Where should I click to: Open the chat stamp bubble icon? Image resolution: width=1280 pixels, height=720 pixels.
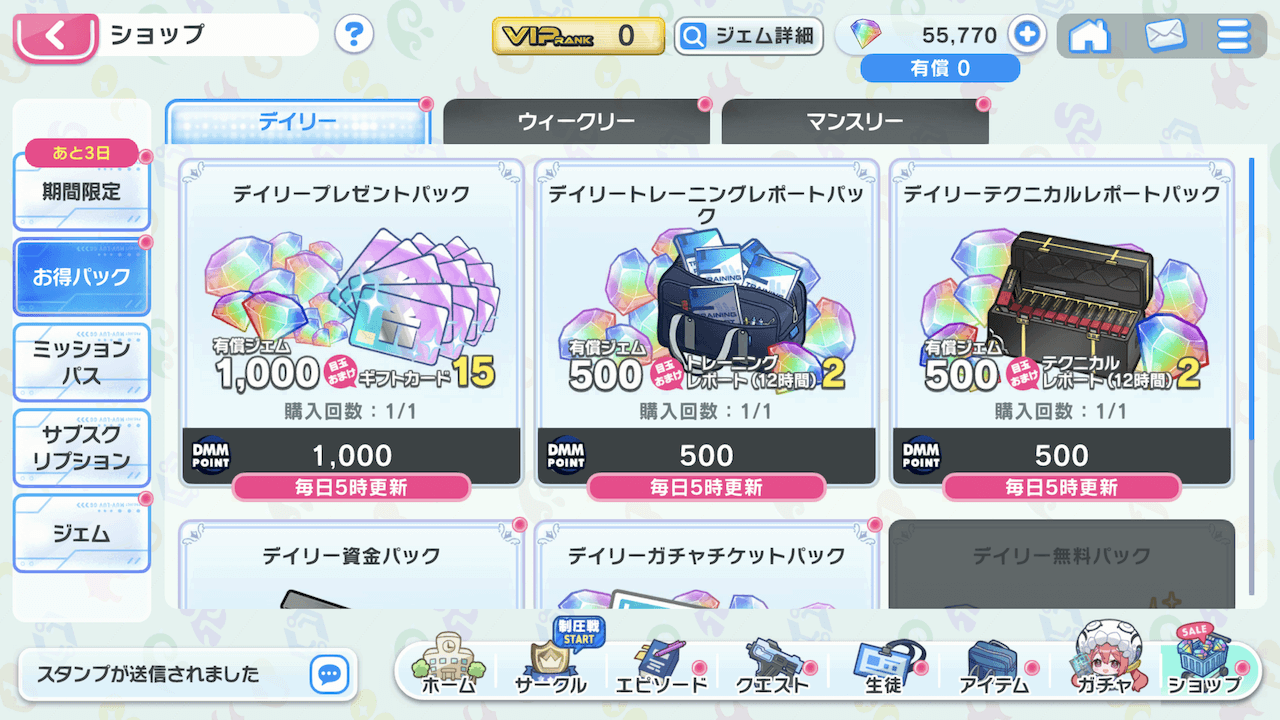[328, 674]
